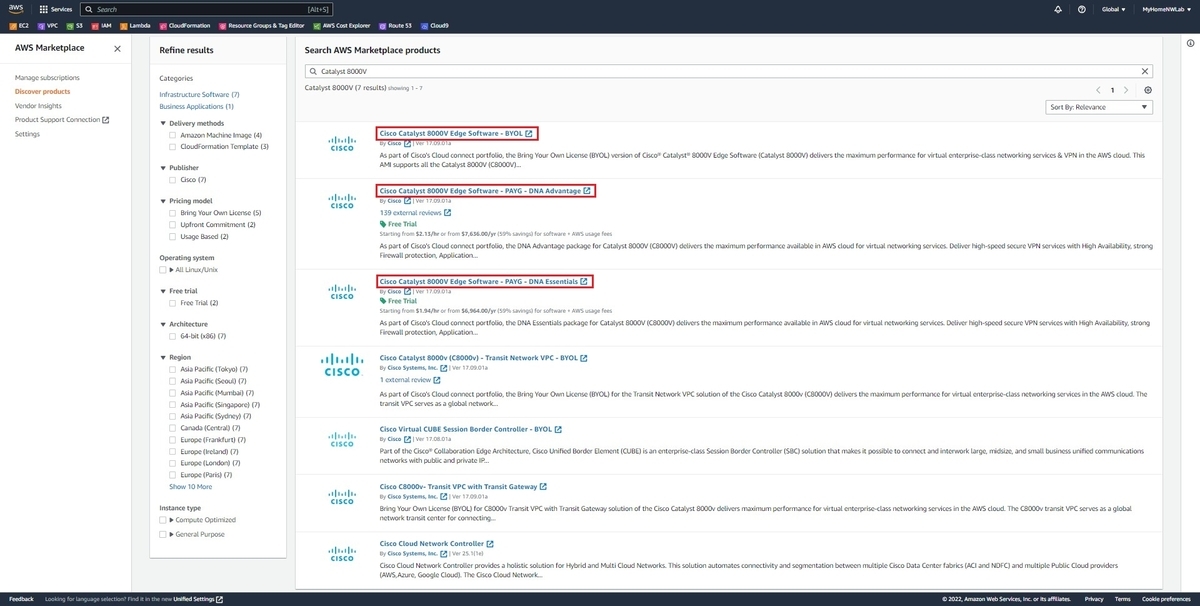
Task: Tick the Bring Your Own License checkbox
Action: click(x=173, y=213)
